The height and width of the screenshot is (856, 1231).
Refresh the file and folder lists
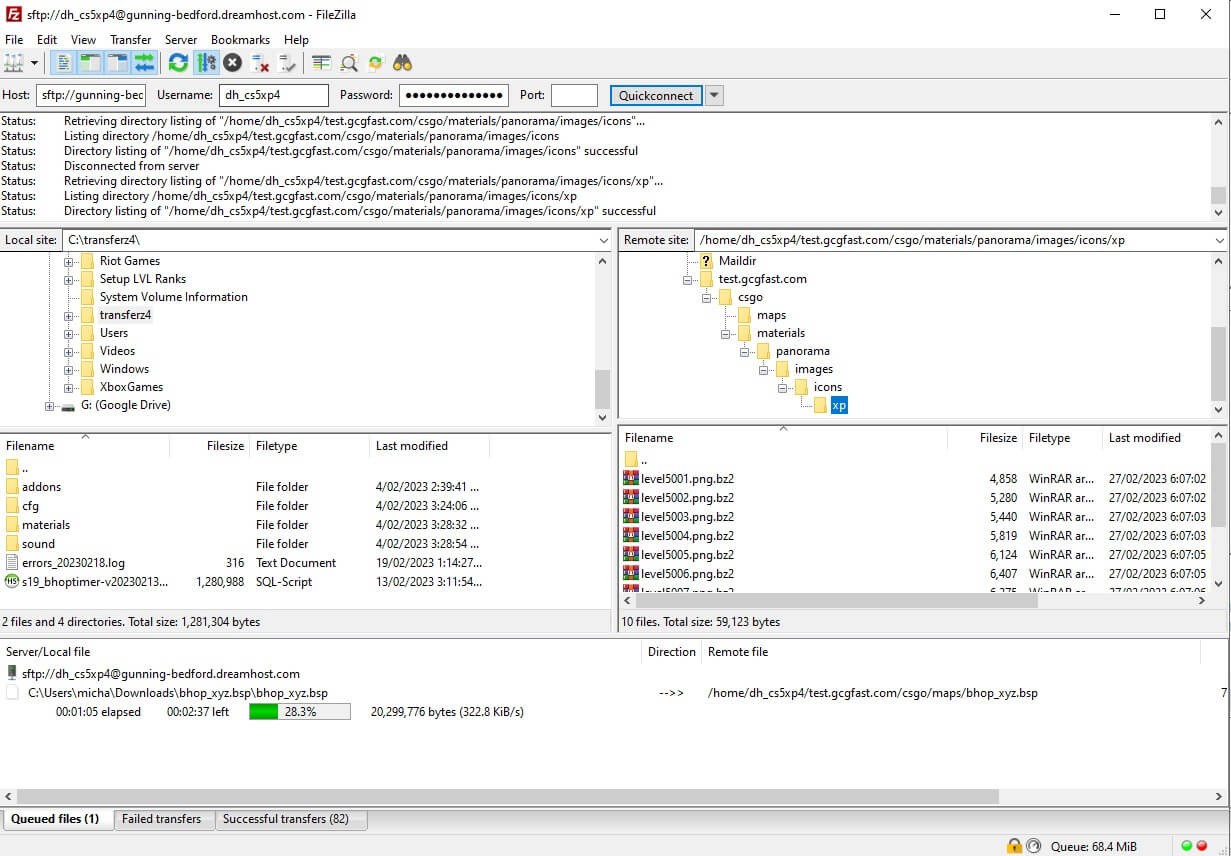tap(178, 63)
